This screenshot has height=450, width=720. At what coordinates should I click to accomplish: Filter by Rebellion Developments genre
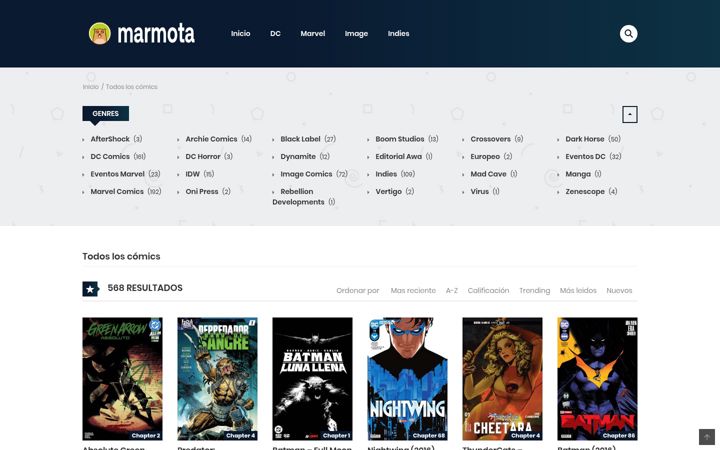(x=298, y=197)
